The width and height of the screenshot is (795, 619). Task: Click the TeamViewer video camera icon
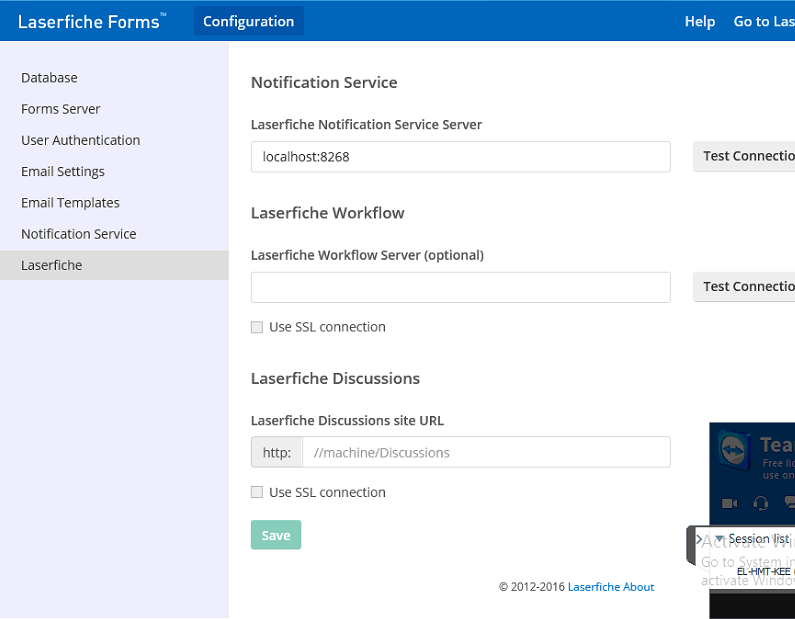pos(729,503)
